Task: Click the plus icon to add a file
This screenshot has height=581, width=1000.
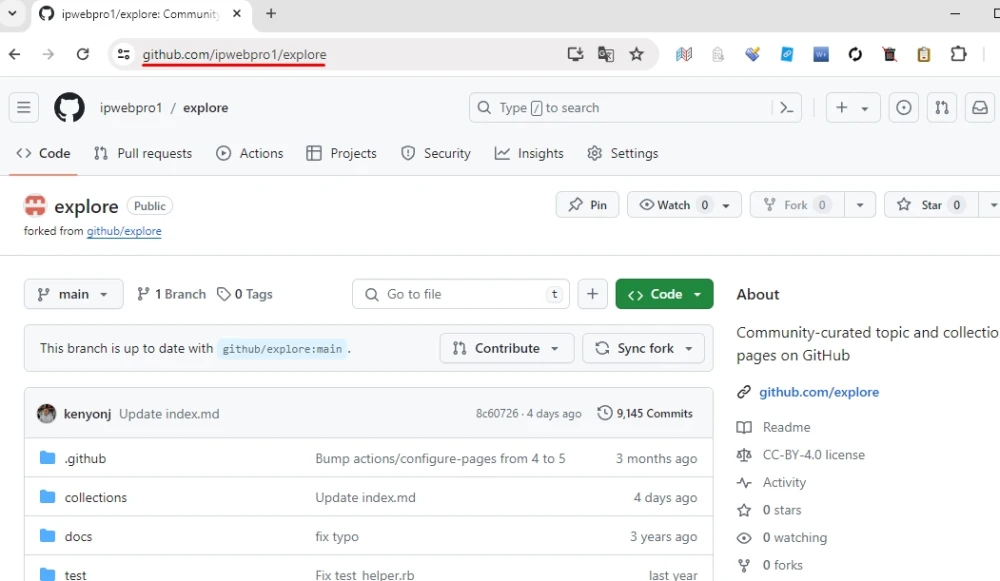Action: (x=592, y=294)
